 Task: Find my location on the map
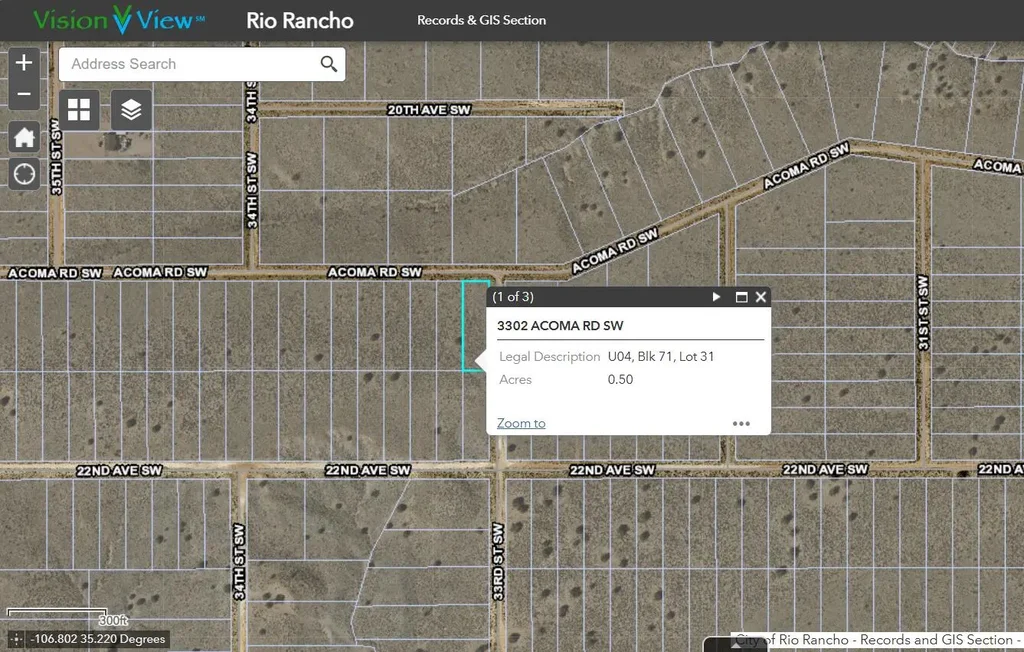[24, 174]
